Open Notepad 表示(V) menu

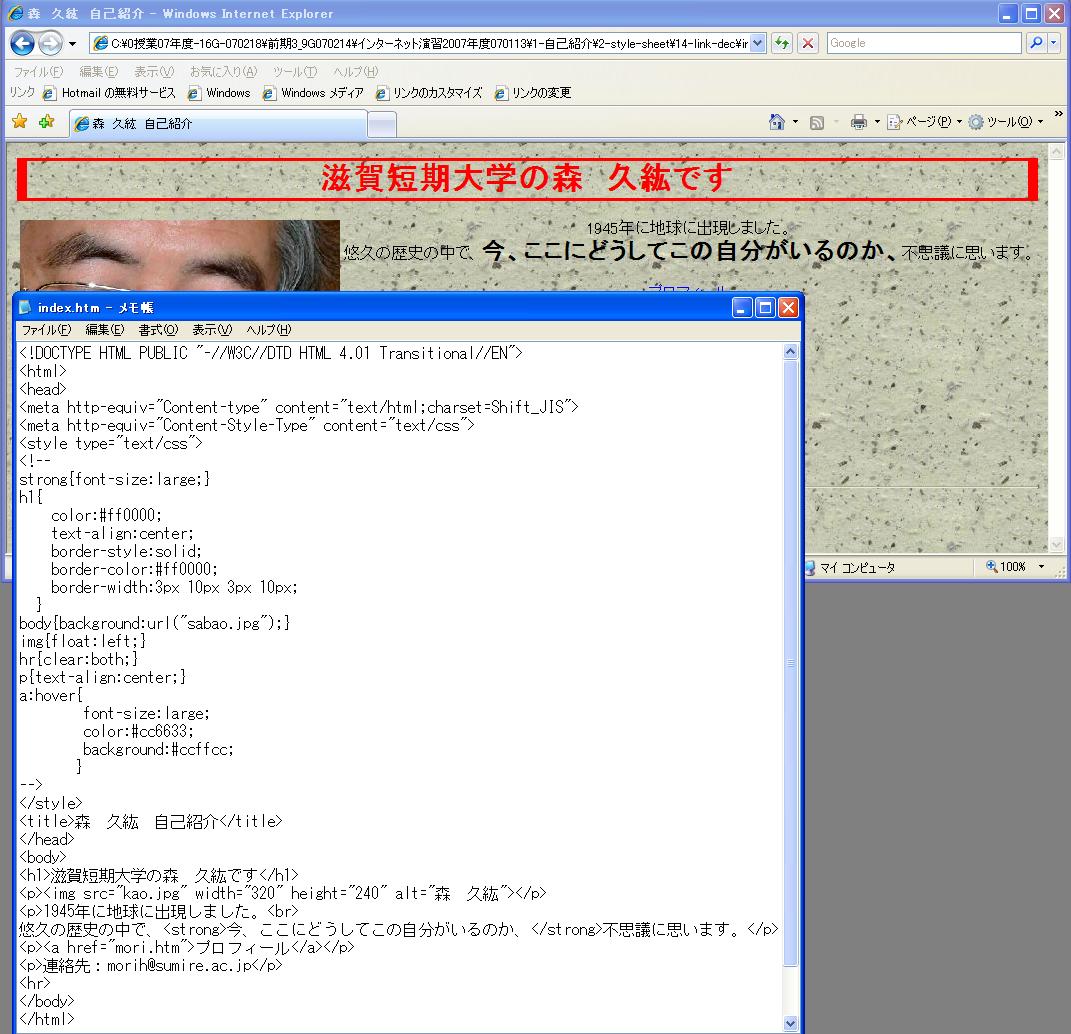pyautogui.click(x=212, y=330)
